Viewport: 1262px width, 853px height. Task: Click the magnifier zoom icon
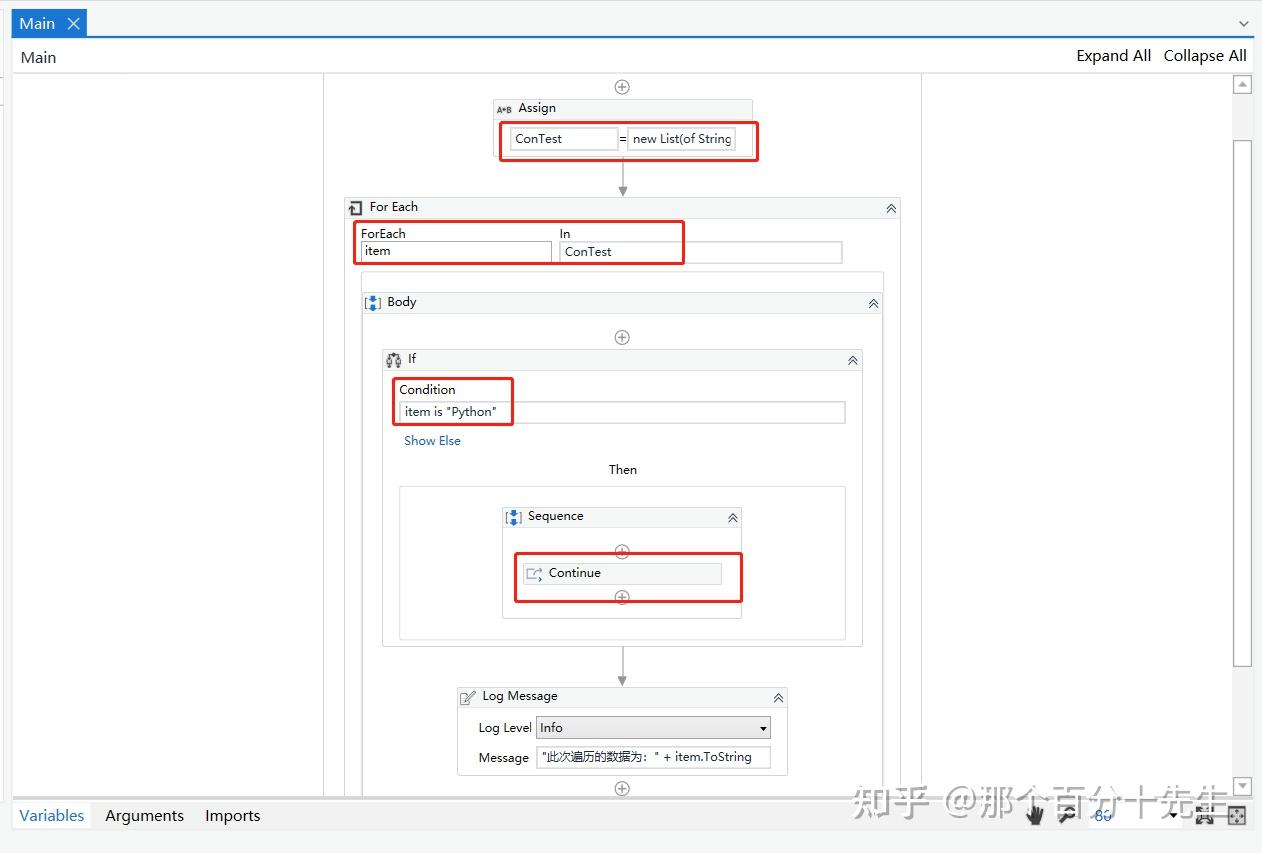[1066, 815]
